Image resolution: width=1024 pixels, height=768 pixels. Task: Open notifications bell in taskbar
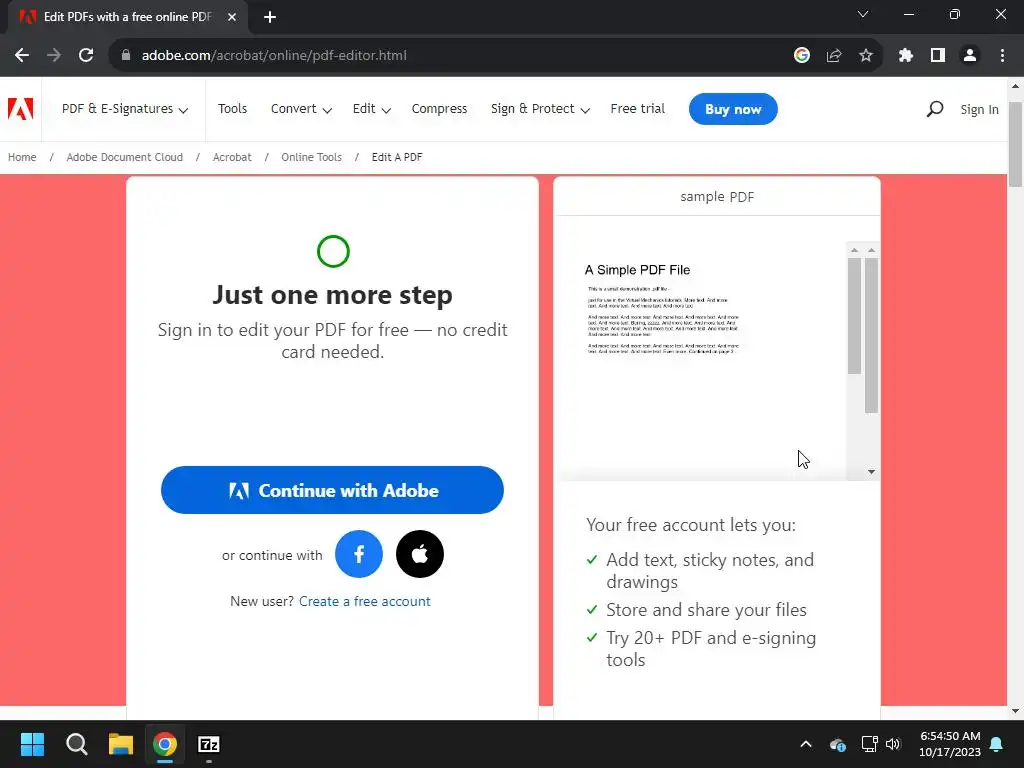click(997, 744)
